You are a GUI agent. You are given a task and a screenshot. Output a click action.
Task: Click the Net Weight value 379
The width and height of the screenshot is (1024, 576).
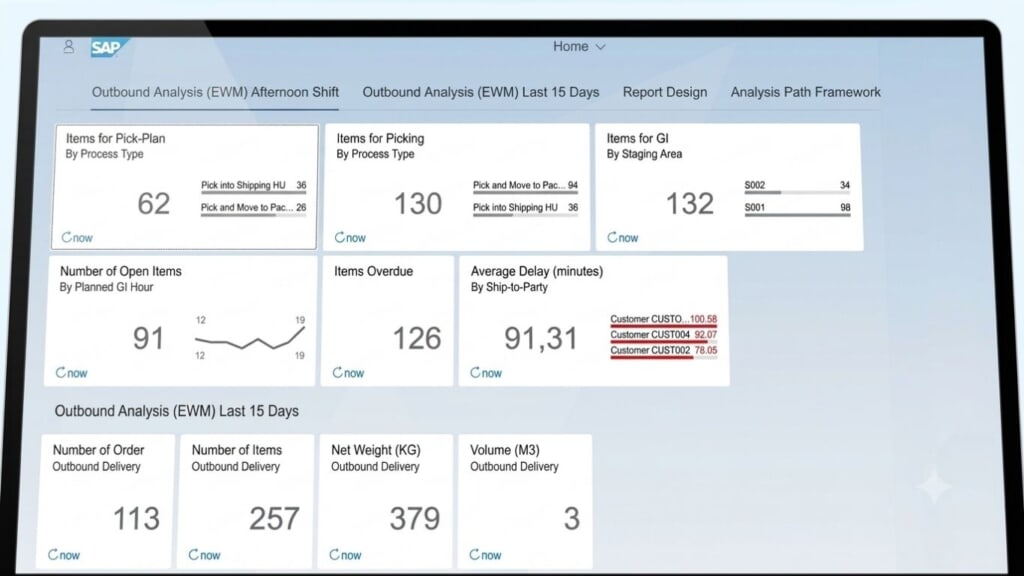415,519
